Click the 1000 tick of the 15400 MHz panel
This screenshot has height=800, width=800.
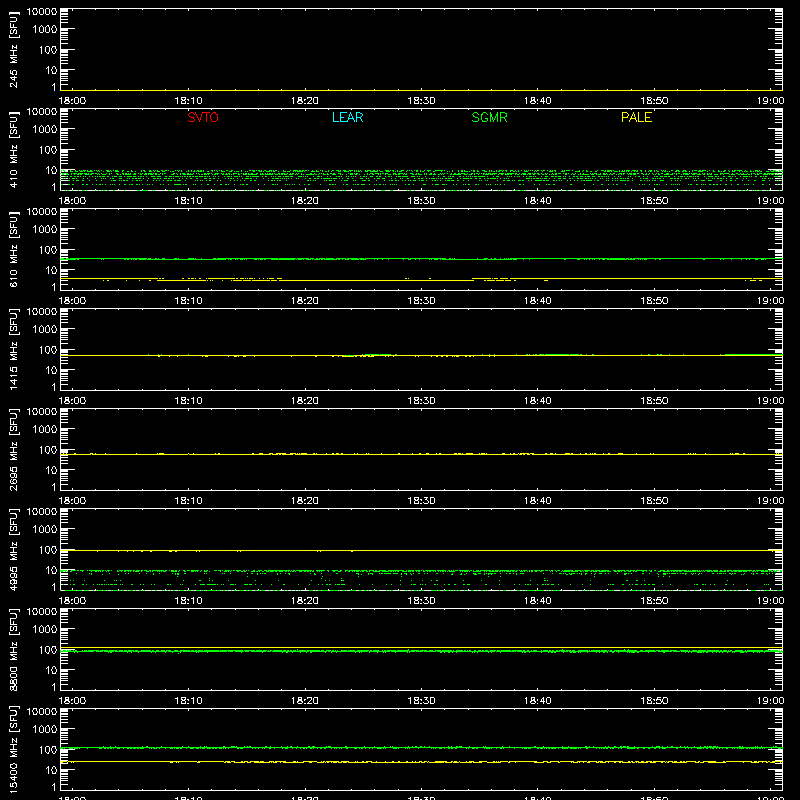(45, 730)
